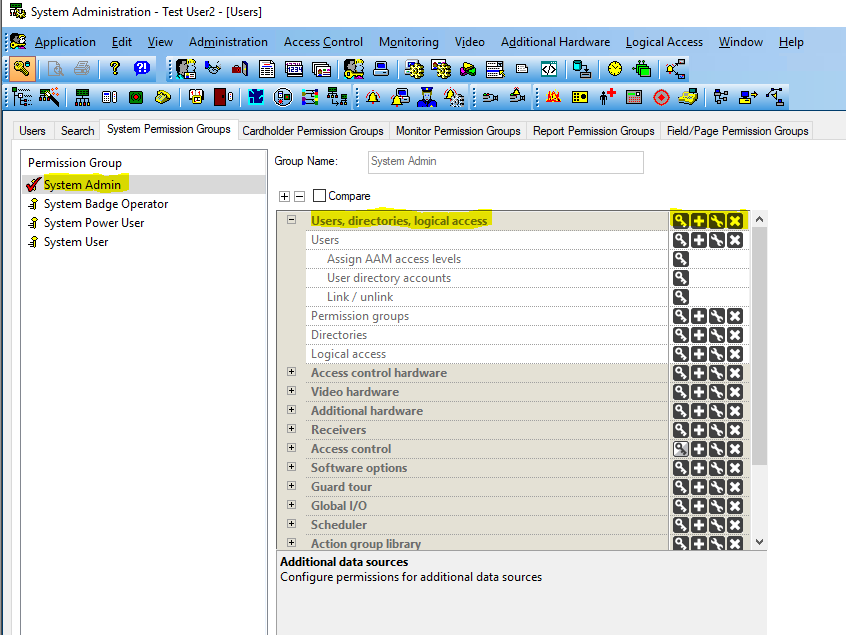Toggle view permission on Assign AAM access levels
This screenshot has width=846, height=635.
click(680, 259)
